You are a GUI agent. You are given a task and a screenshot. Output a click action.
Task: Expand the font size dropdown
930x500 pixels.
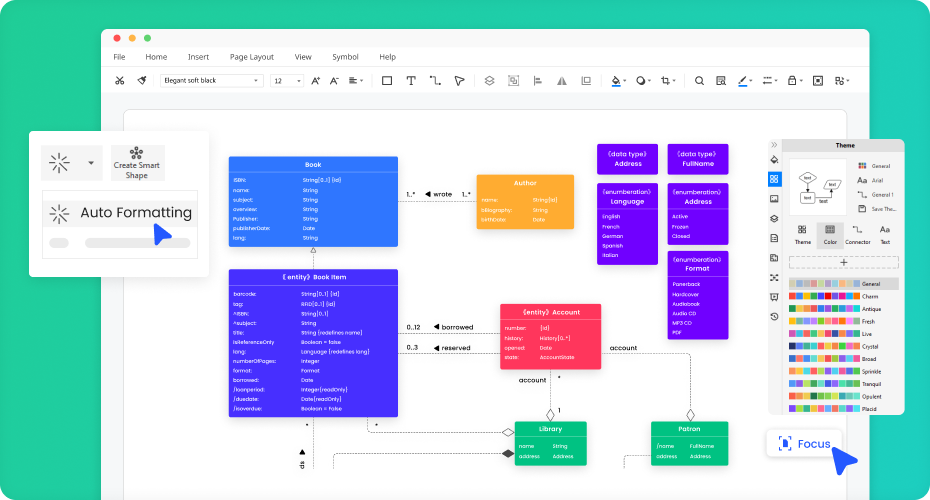click(x=287, y=80)
